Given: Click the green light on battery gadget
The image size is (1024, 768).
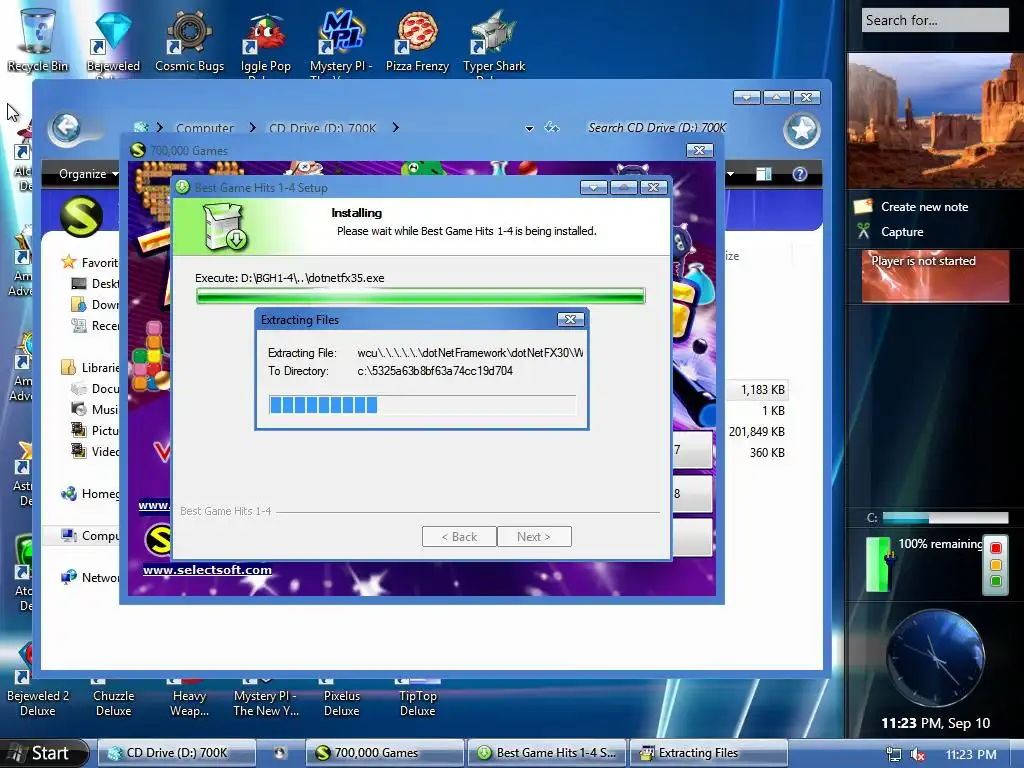Looking at the screenshot, I should click(x=995, y=581).
